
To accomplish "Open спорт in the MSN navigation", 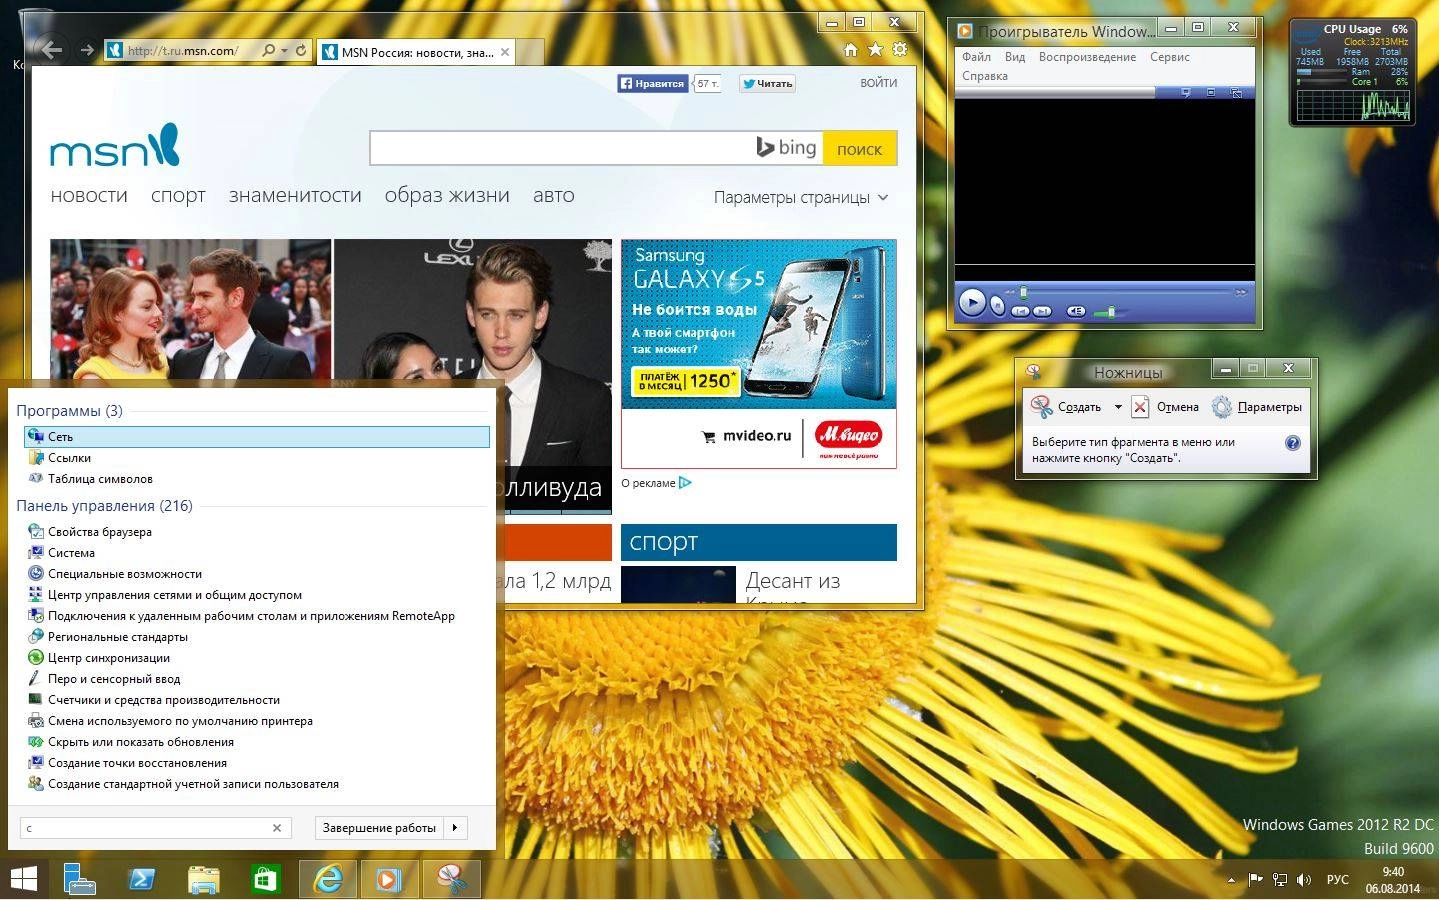I will 178,196.
